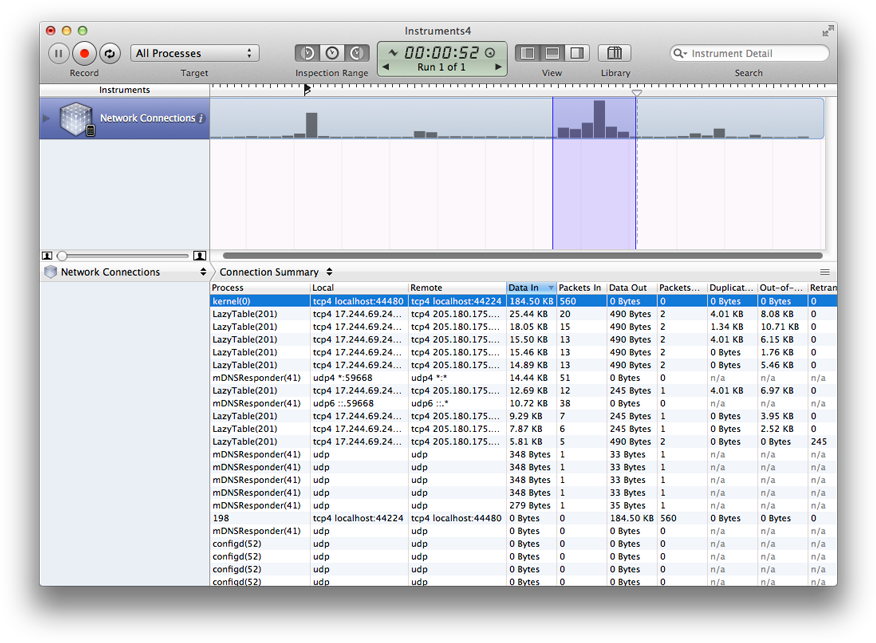Image resolution: width=876 pixels, height=643 pixels.
Task: Set the inspection range end marker
Action: click(x=356, y=53)
